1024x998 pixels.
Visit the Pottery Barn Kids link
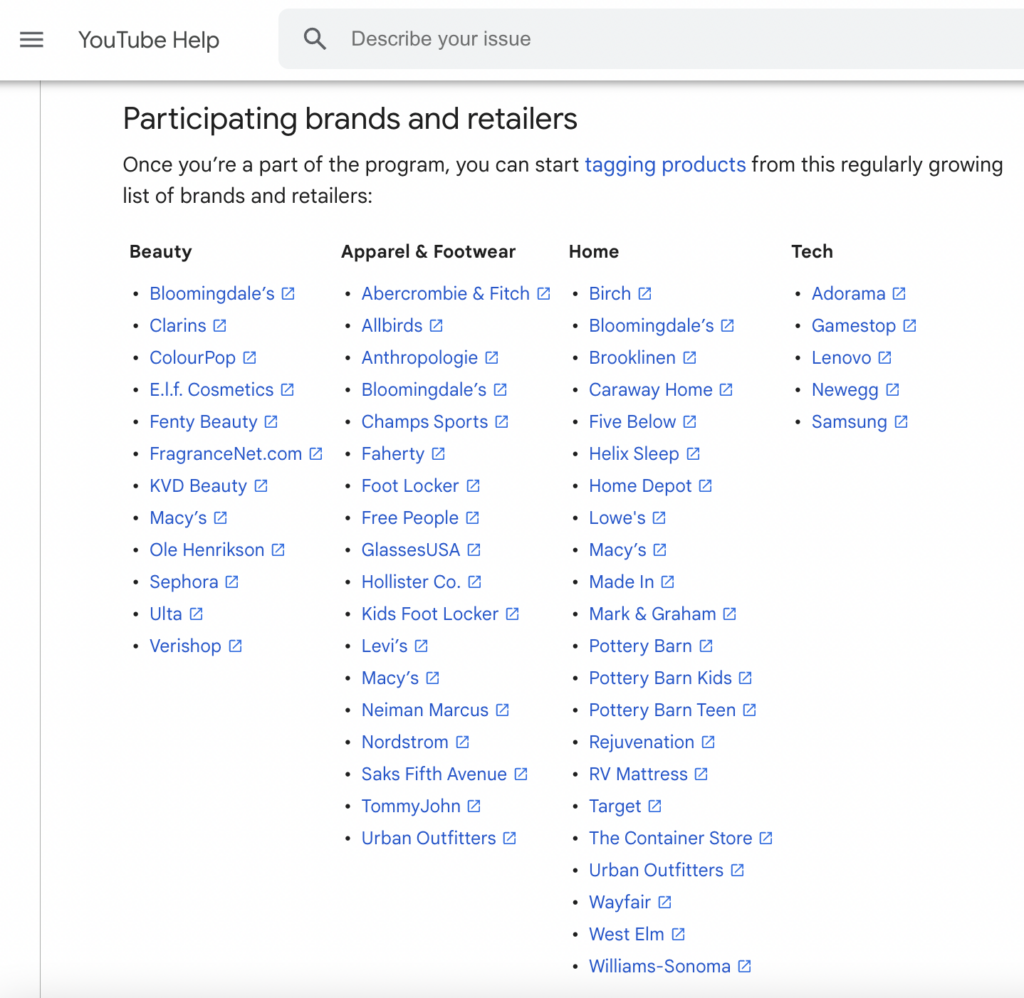coord(659,677)
